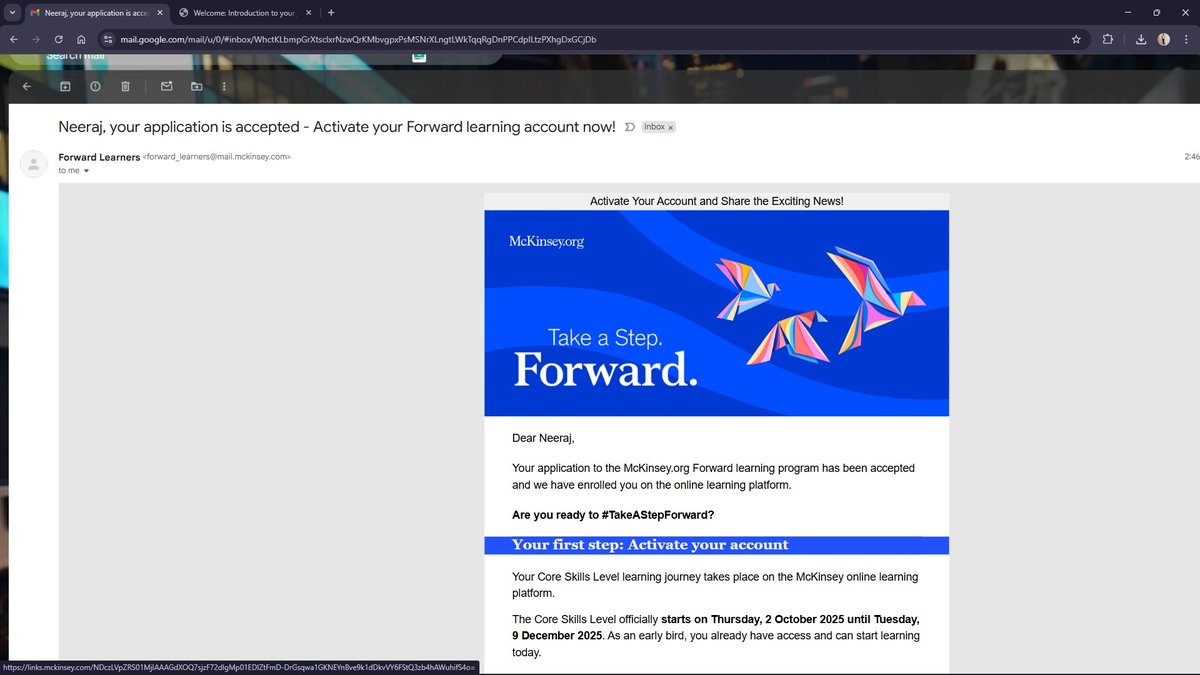Archive this email

65,87
